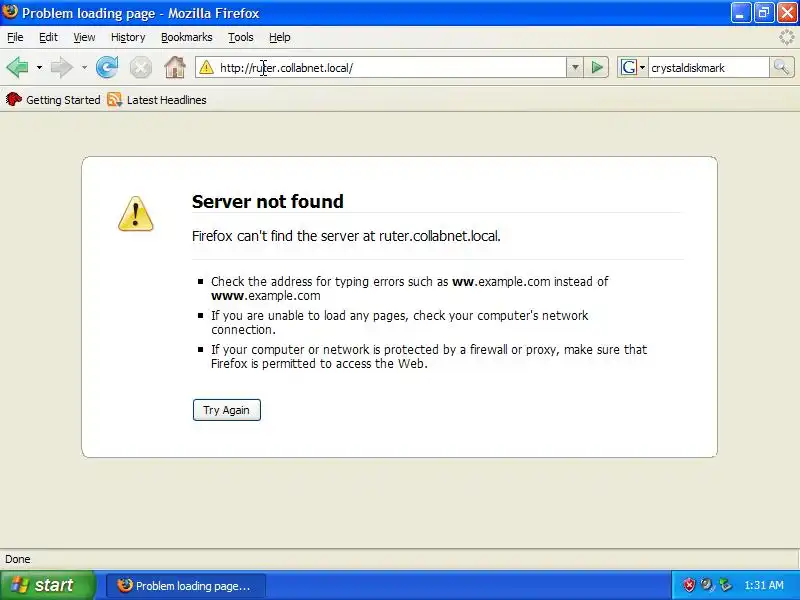
Task: Open the View menu
Action: (x=84, y=37)
